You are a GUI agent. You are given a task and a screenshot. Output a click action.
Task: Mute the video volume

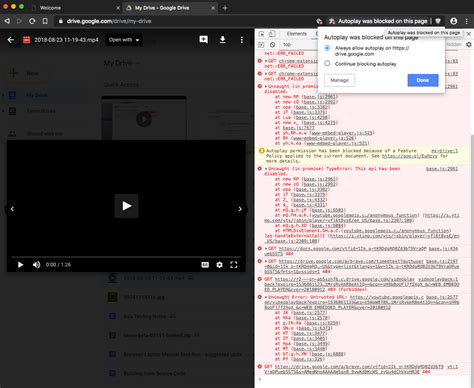pos(36,265)
